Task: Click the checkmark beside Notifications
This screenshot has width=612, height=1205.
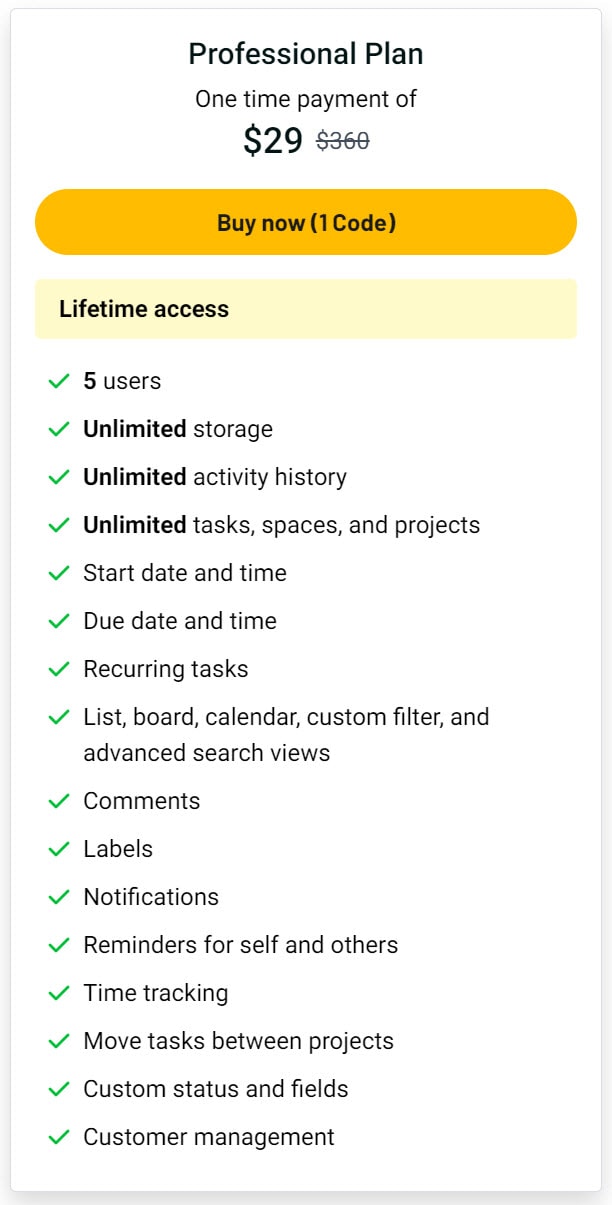Action: click(59, 897)
